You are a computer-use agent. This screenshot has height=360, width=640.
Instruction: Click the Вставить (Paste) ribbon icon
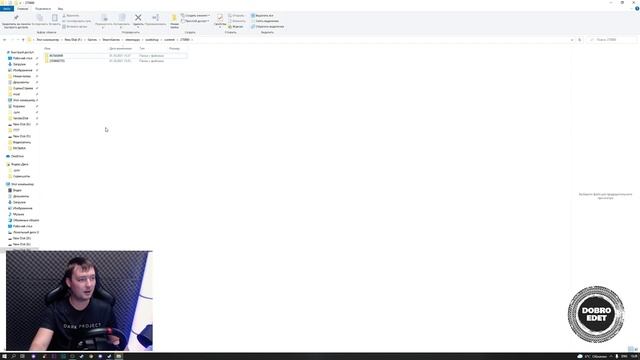55,18
